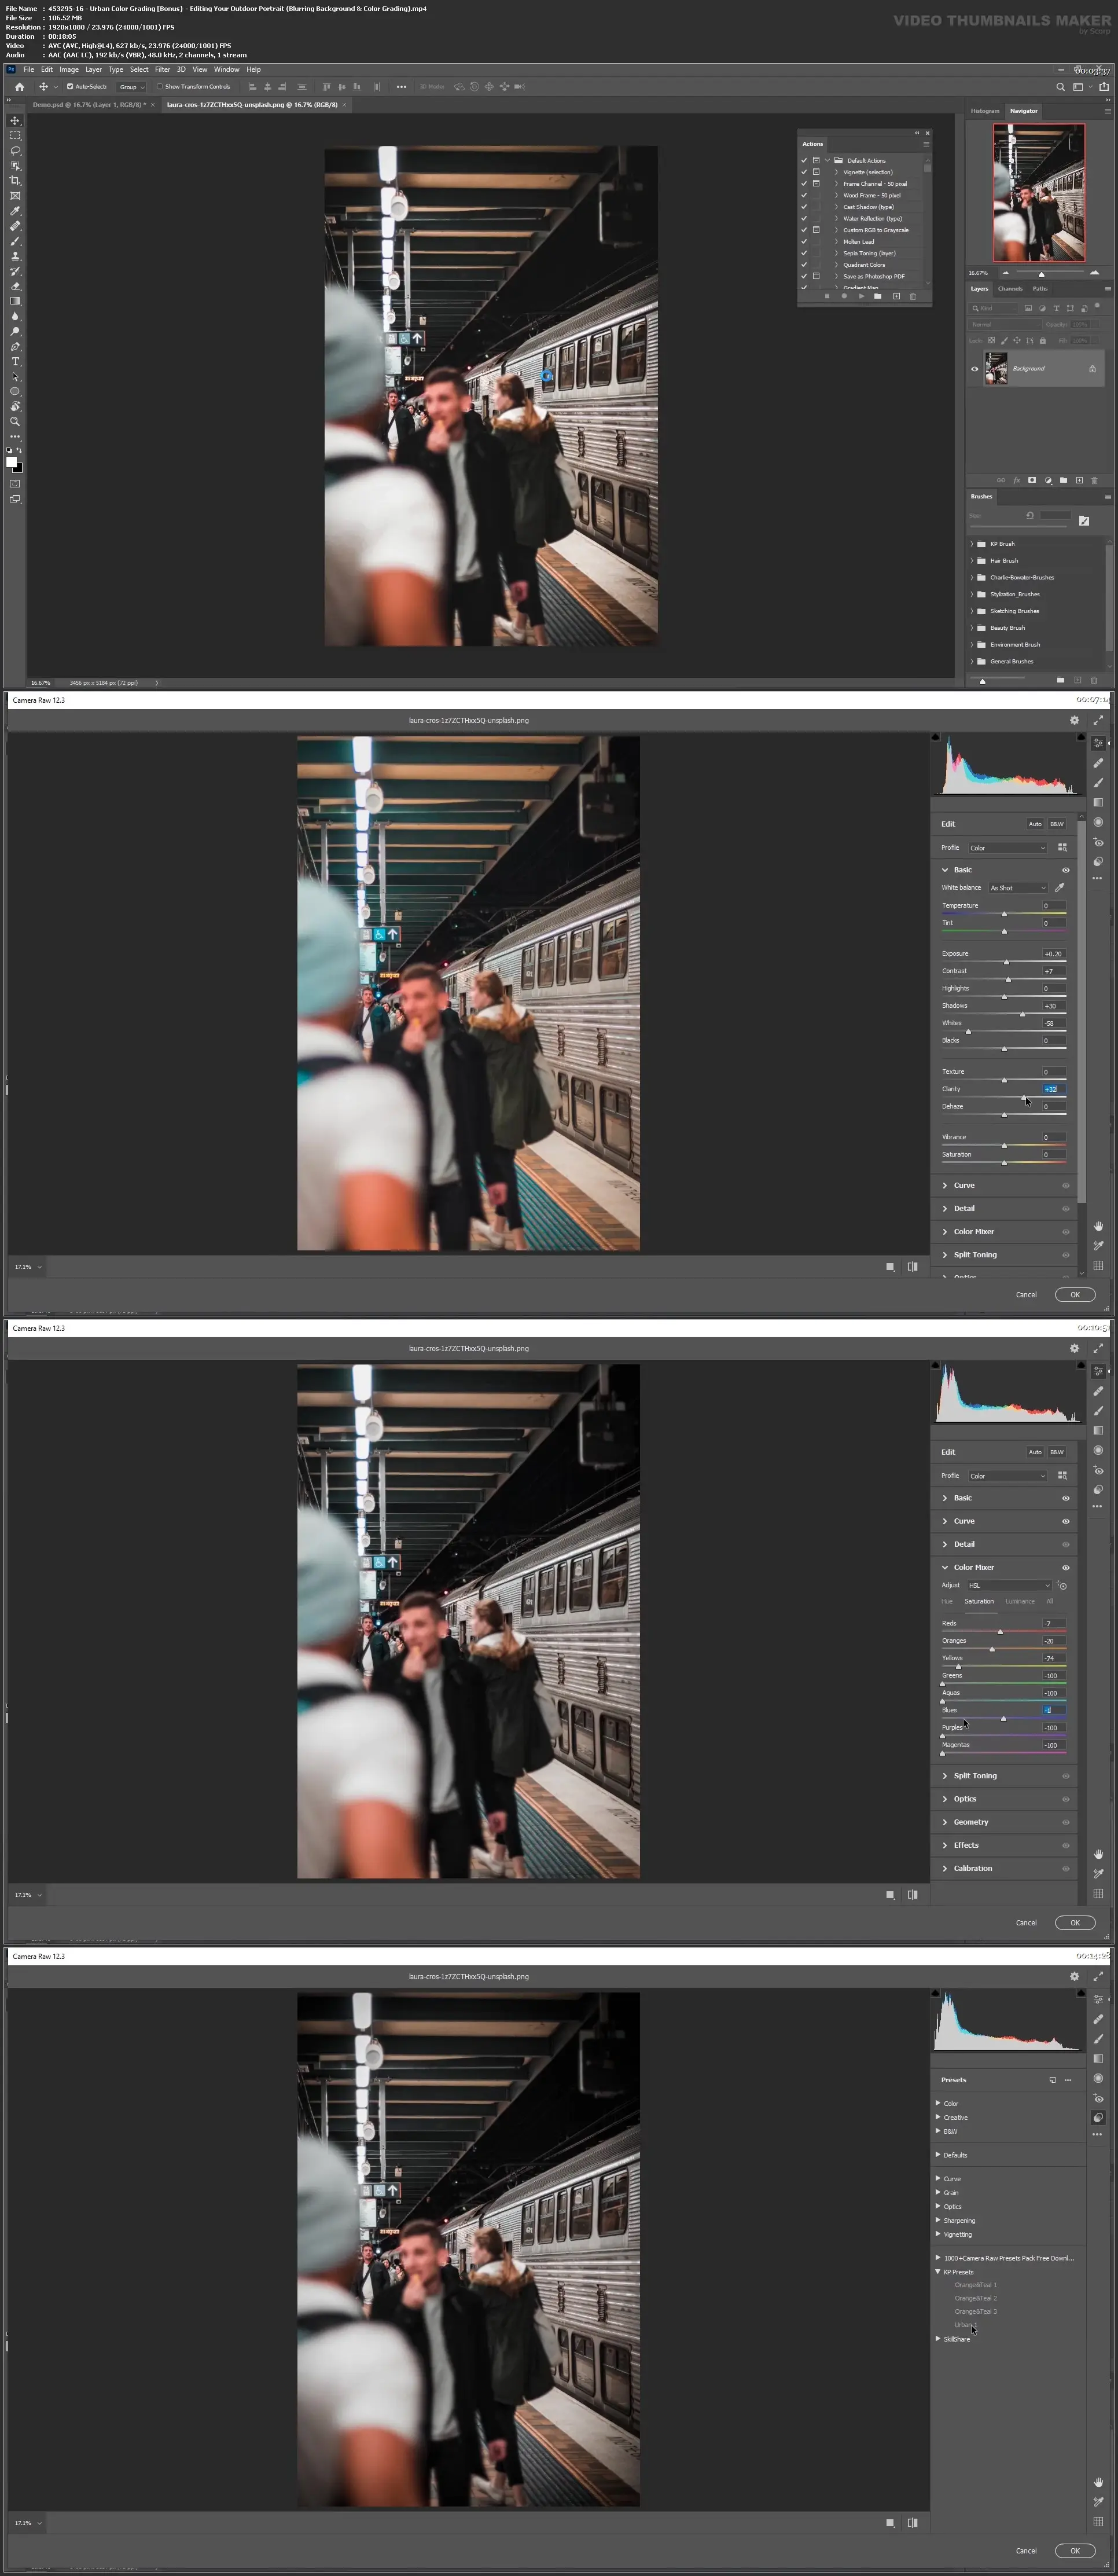Enable the Show Transform Controls checkbox

pyautogui.click(x=160, y=87)
